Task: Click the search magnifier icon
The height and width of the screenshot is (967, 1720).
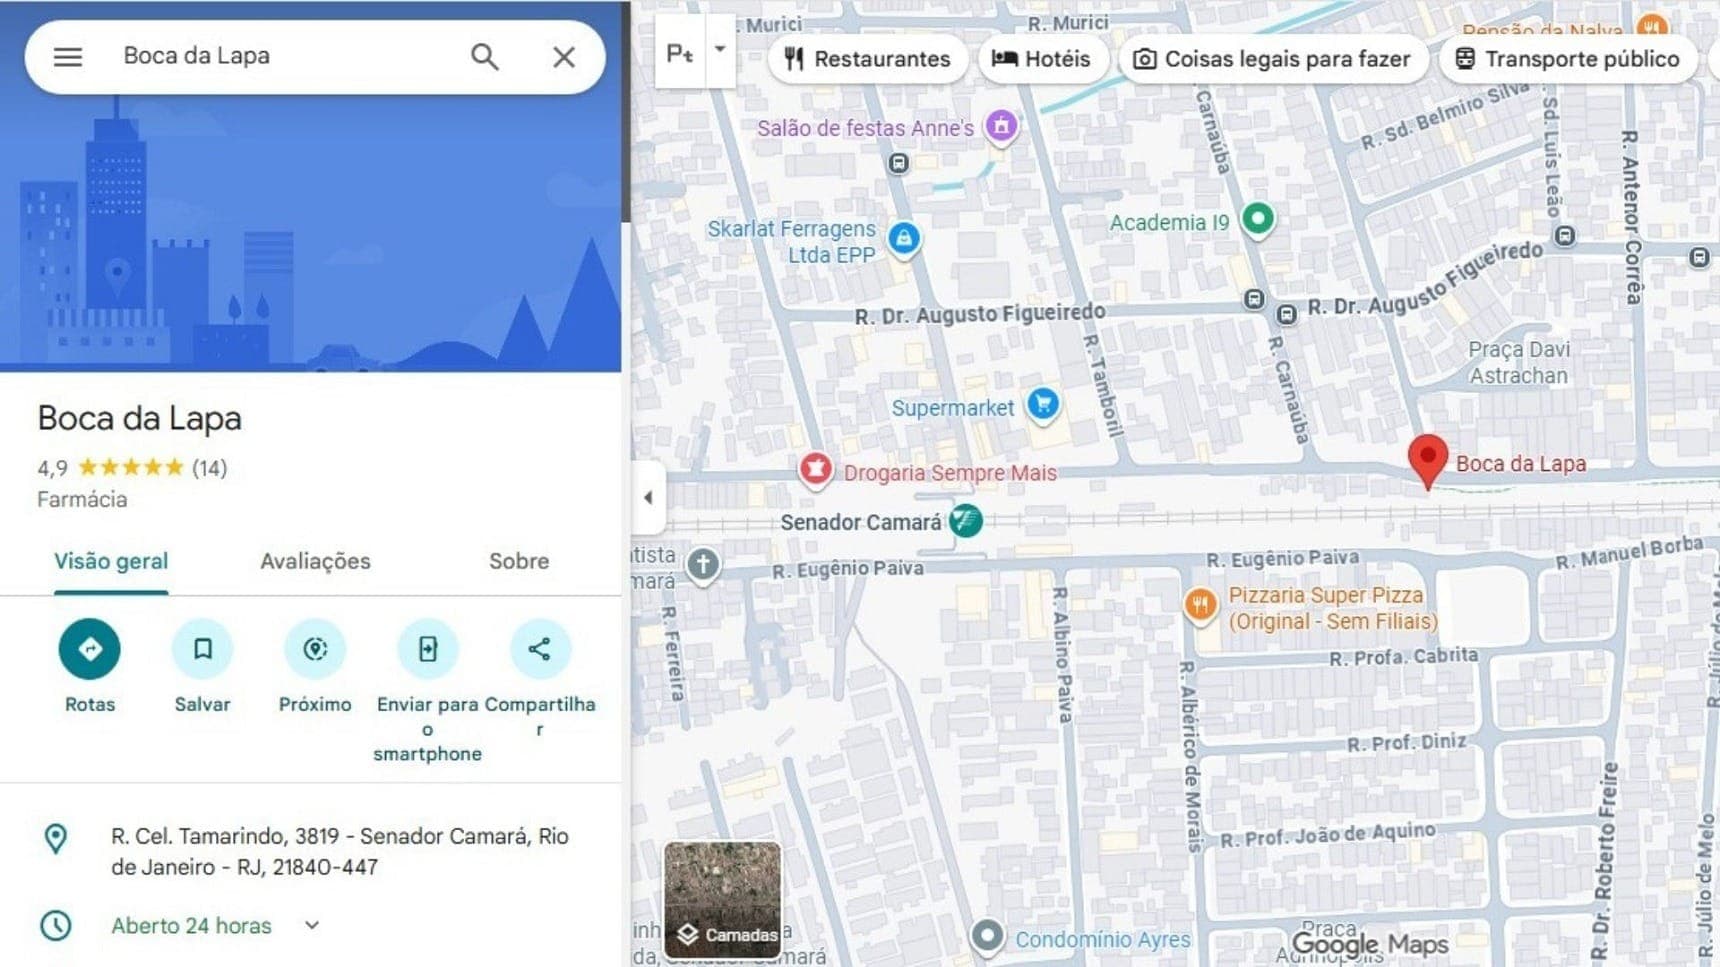Action: coord(484,58)
